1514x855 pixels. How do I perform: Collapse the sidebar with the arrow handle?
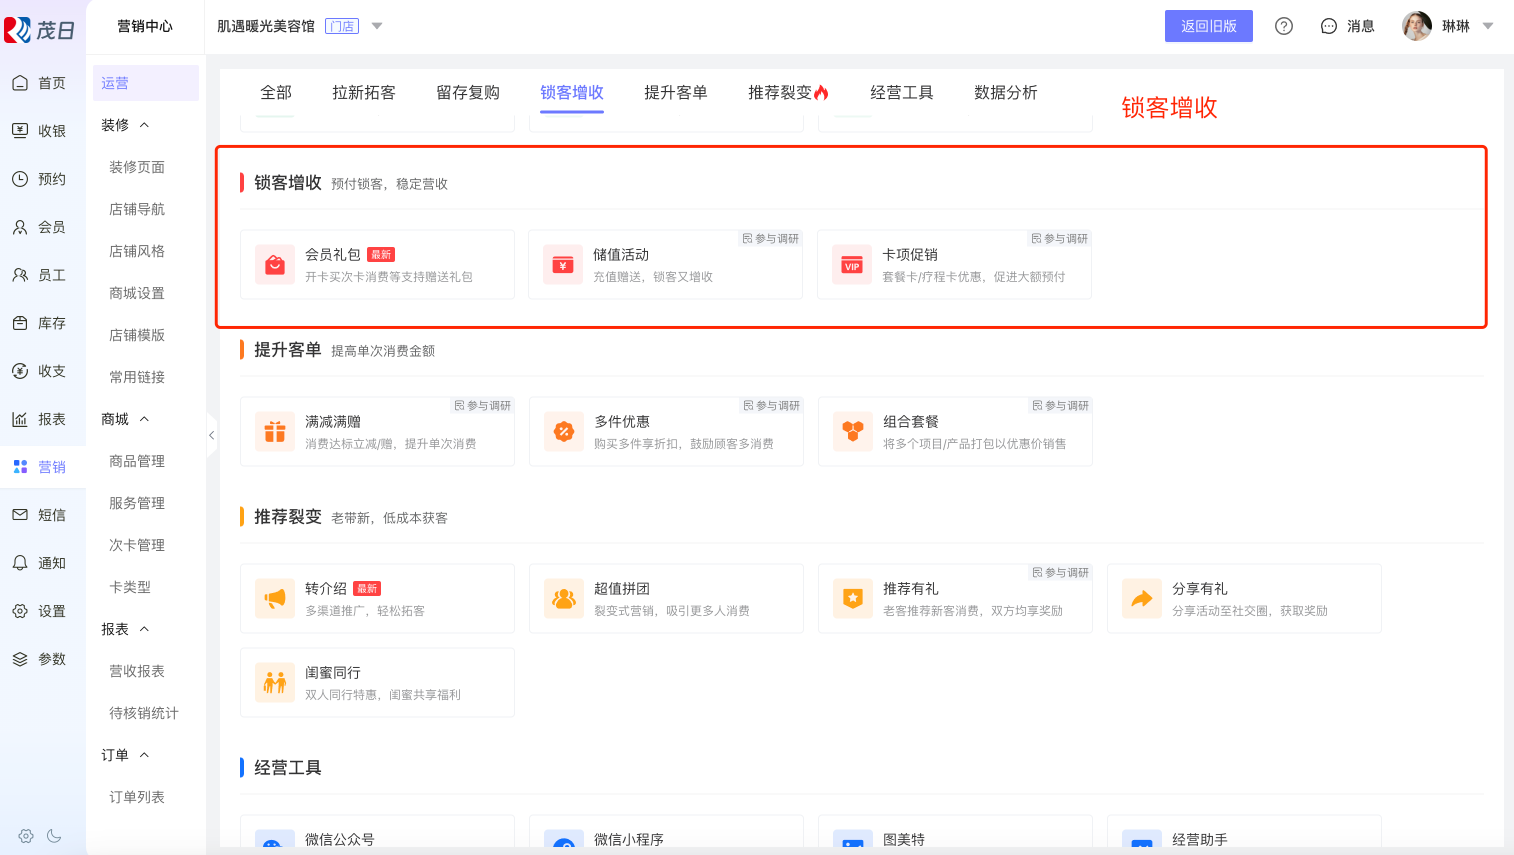coord(211,435)
